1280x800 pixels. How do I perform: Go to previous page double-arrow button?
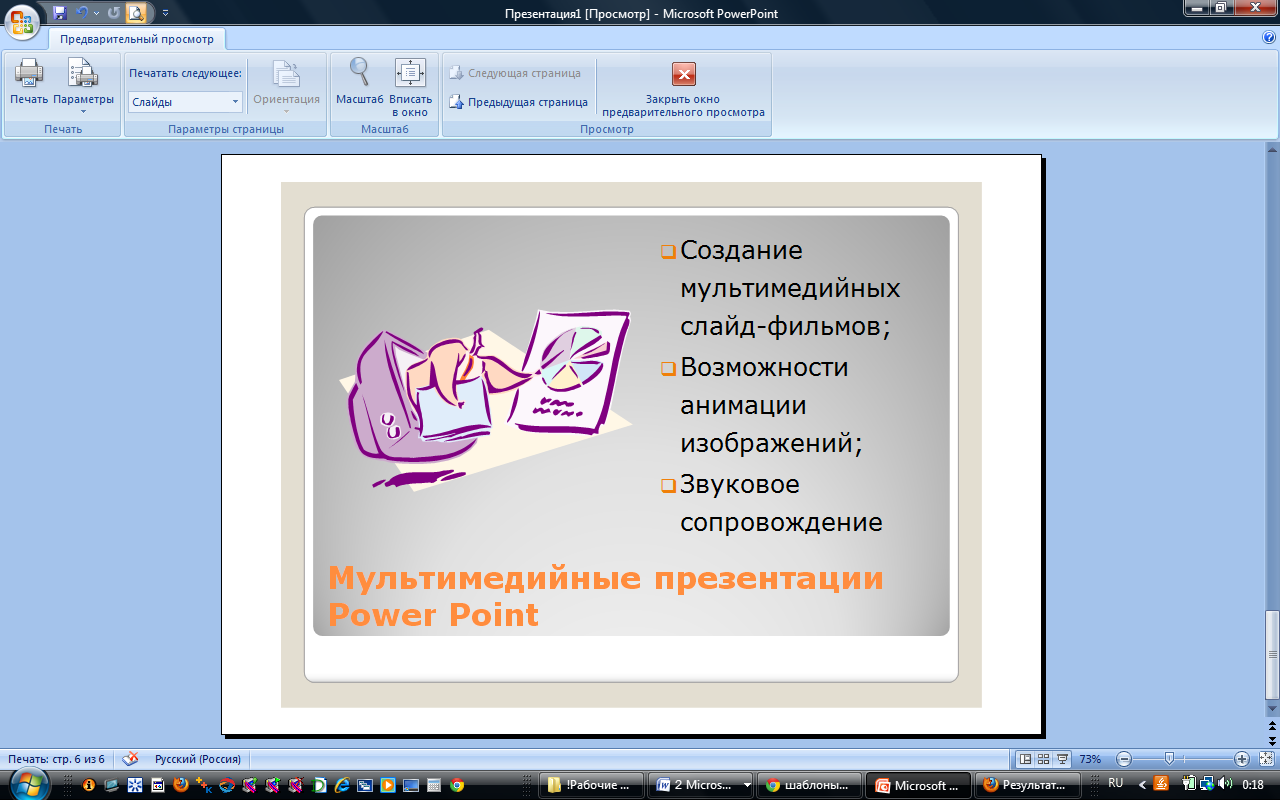pyautogui.click(x=1272, y=724)
